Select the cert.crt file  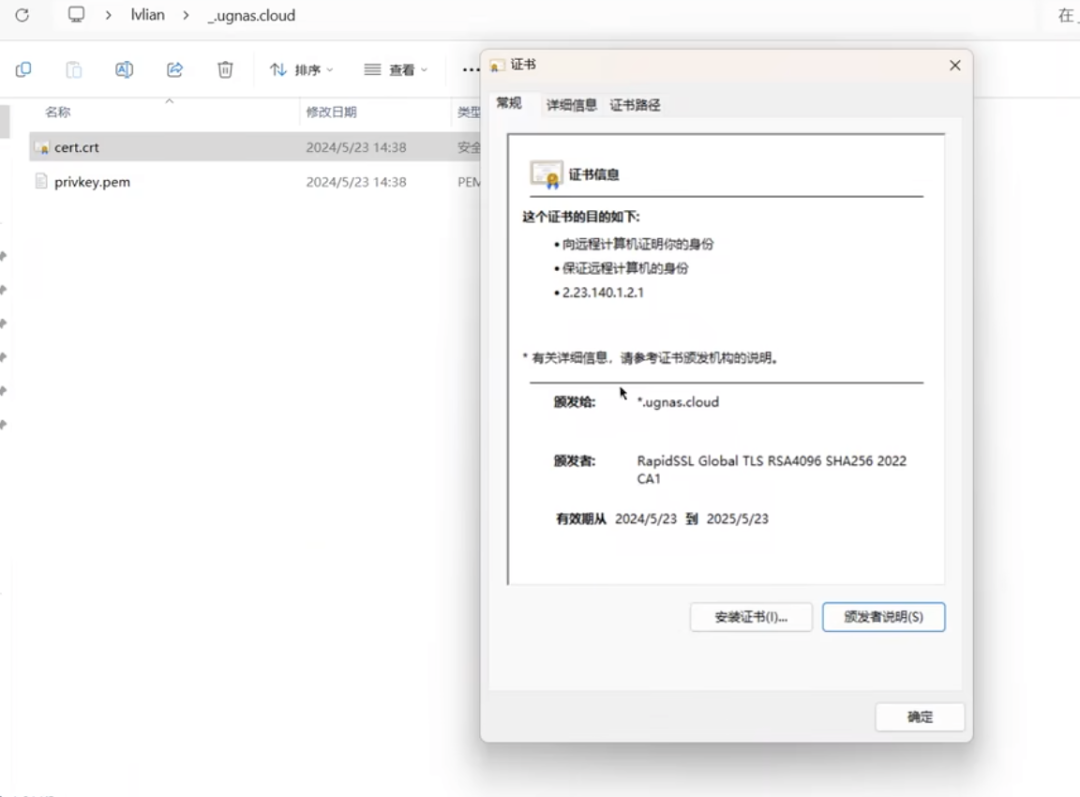[x=255, y=147]
